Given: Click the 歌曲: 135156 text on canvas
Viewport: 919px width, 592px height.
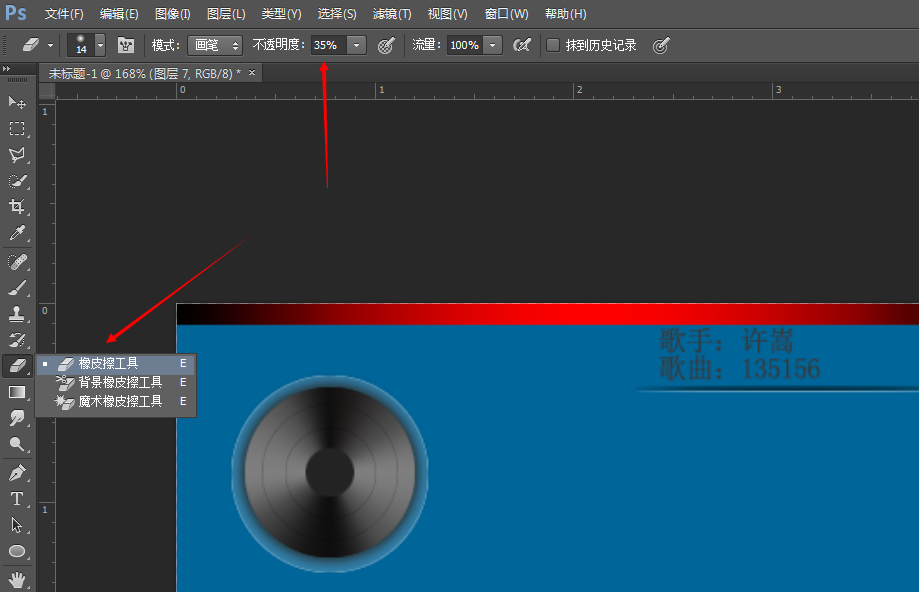Looking at the screenshot, I should 739,369.
